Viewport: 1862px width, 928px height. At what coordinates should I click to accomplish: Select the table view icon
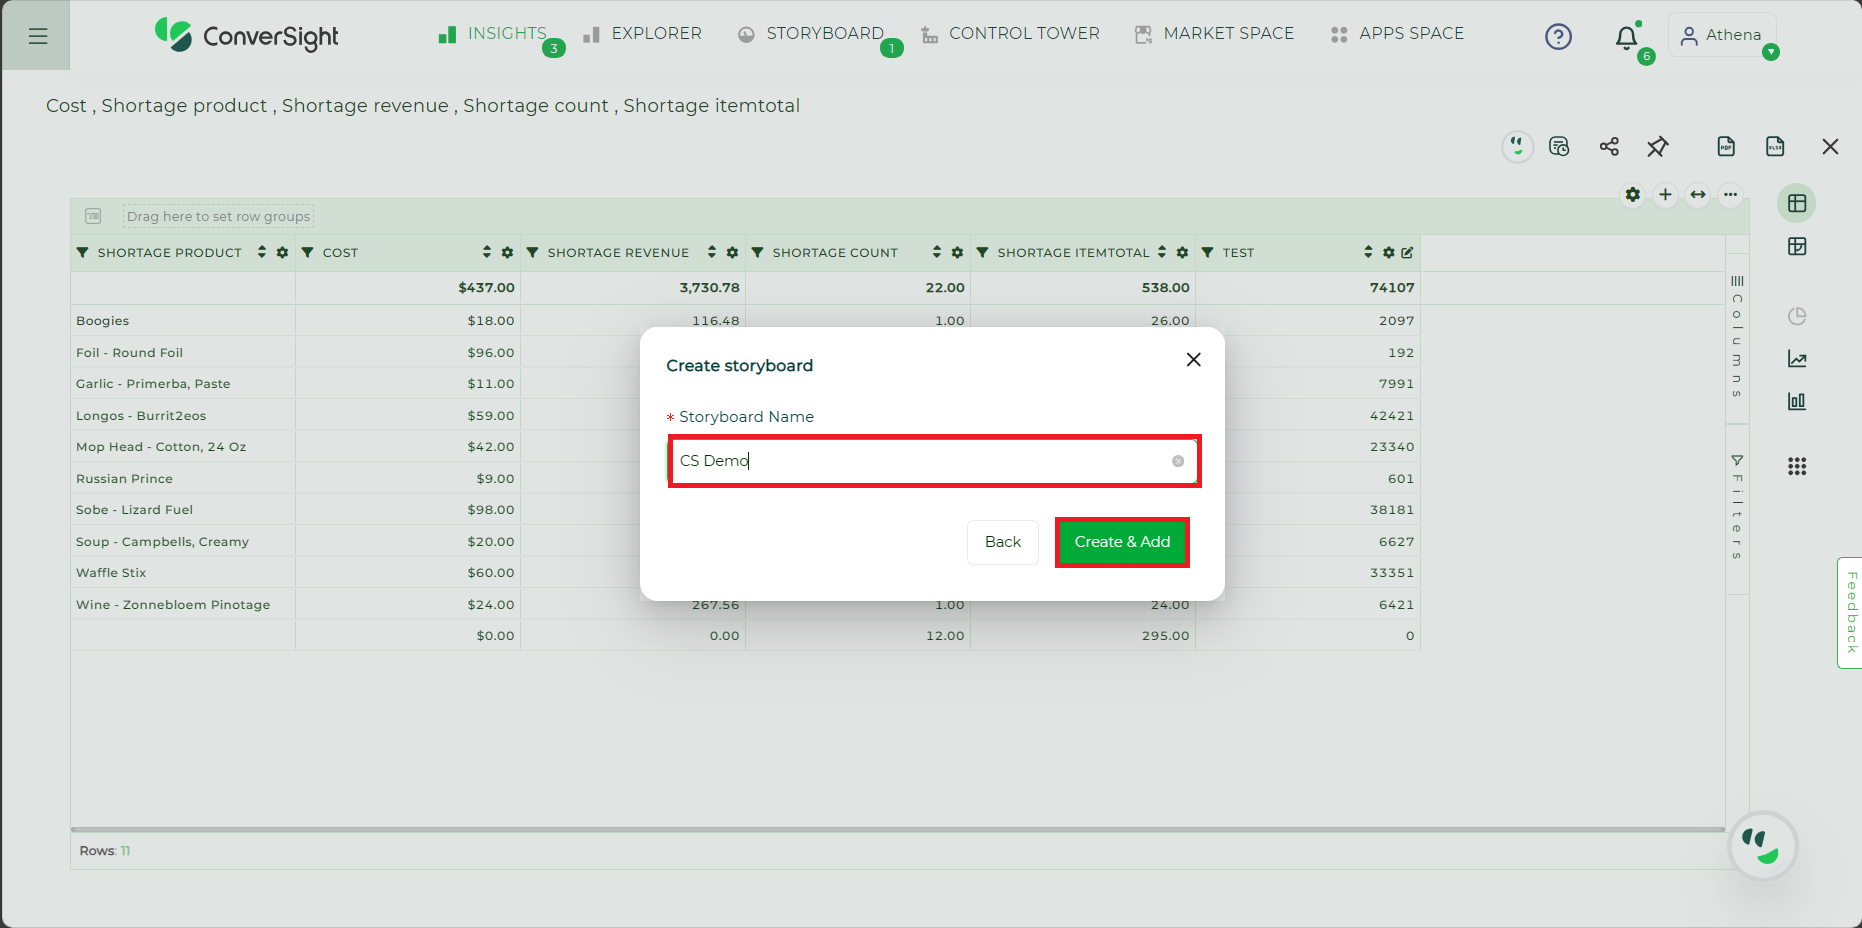(1797, 204)
